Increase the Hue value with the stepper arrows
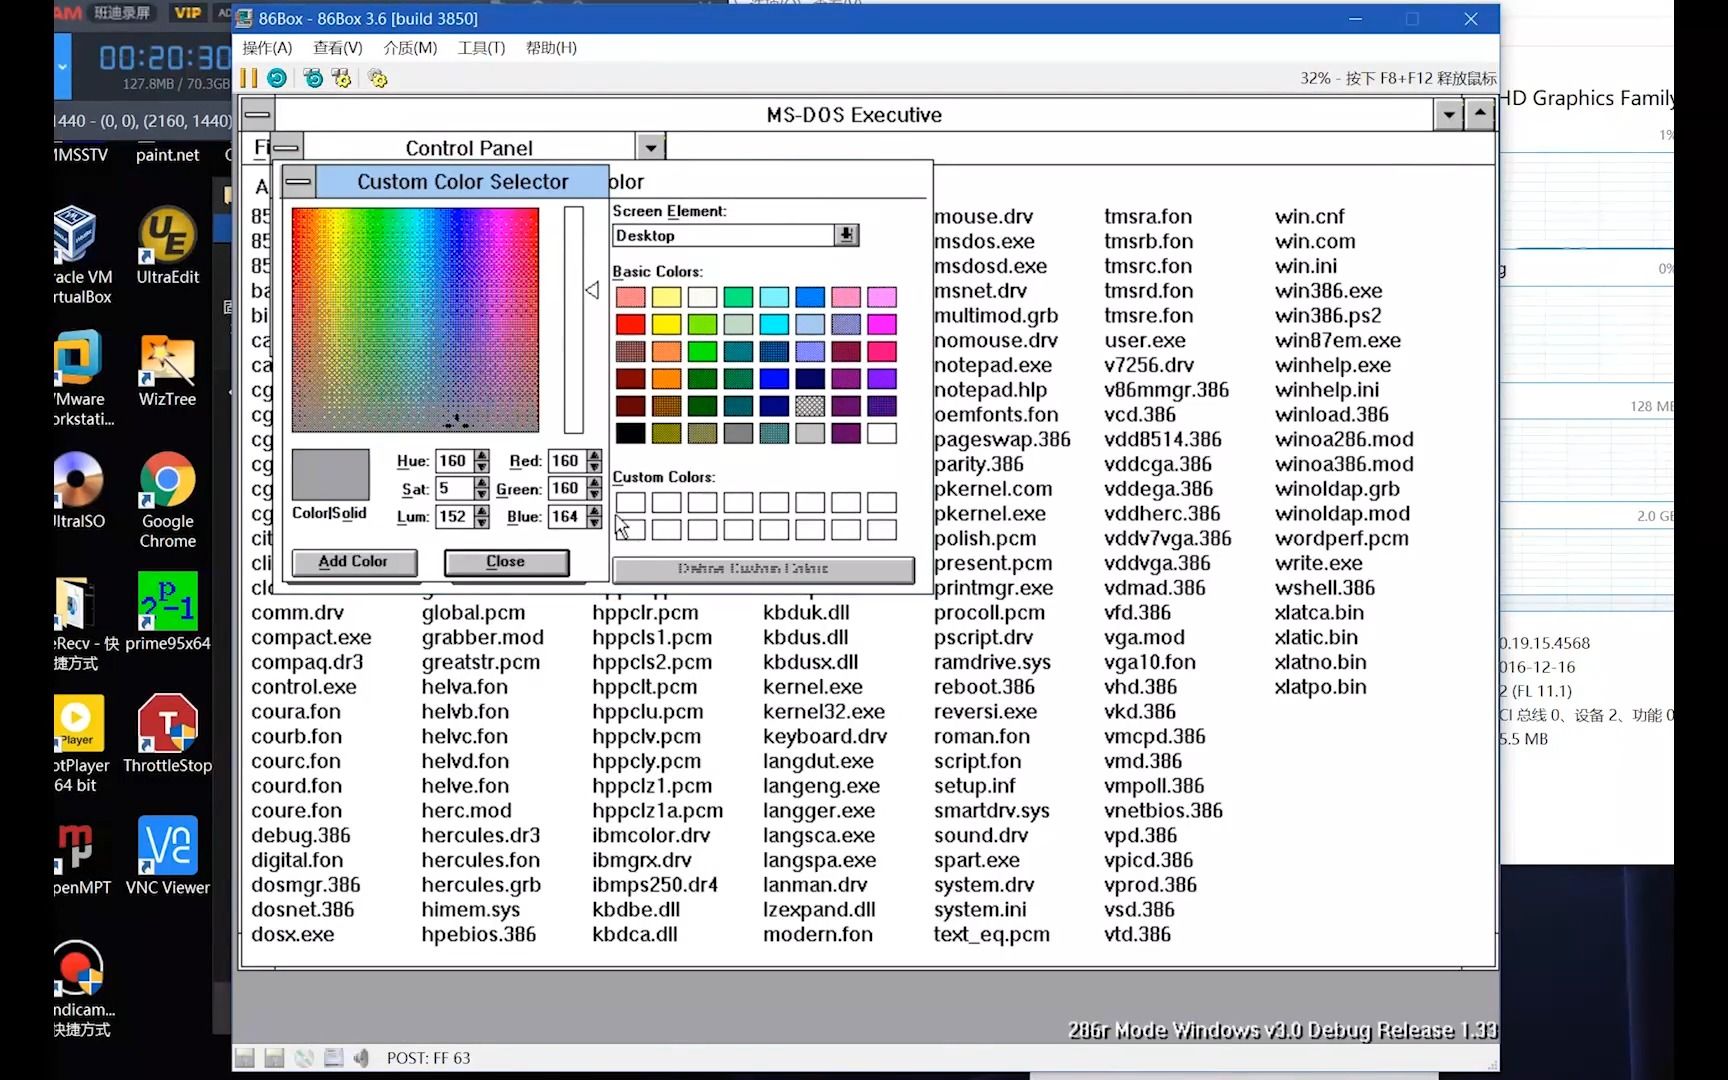Screen dimensions: 1728x1080 [x=483, y=456]
